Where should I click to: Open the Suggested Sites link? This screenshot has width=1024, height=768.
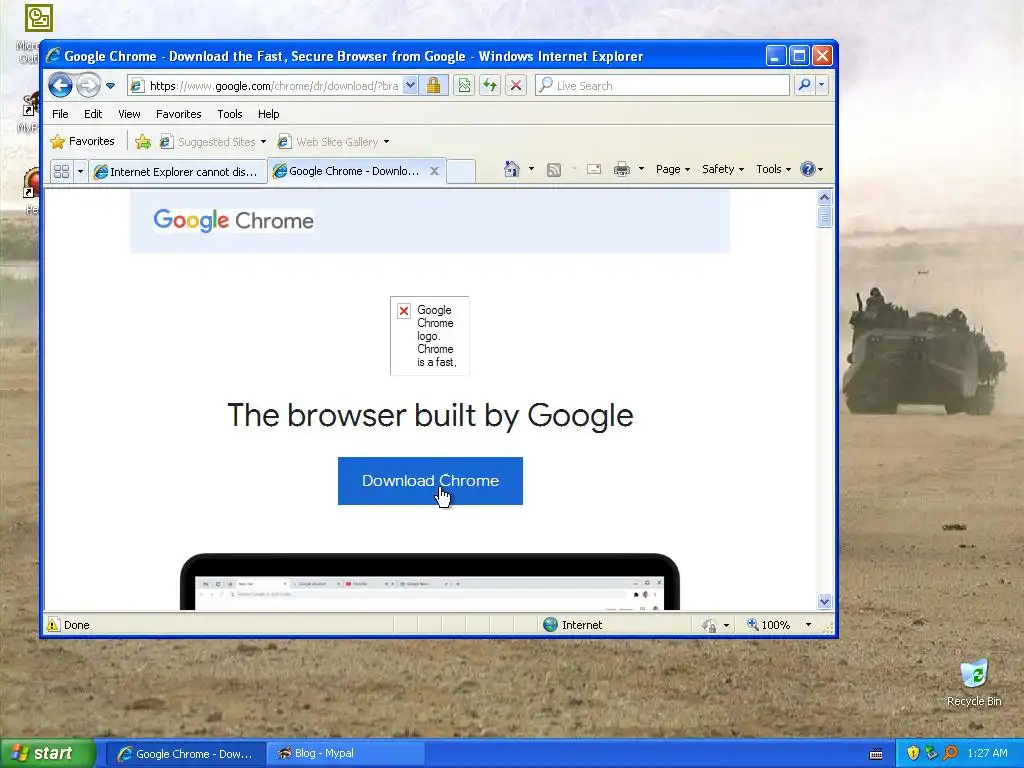213,142
